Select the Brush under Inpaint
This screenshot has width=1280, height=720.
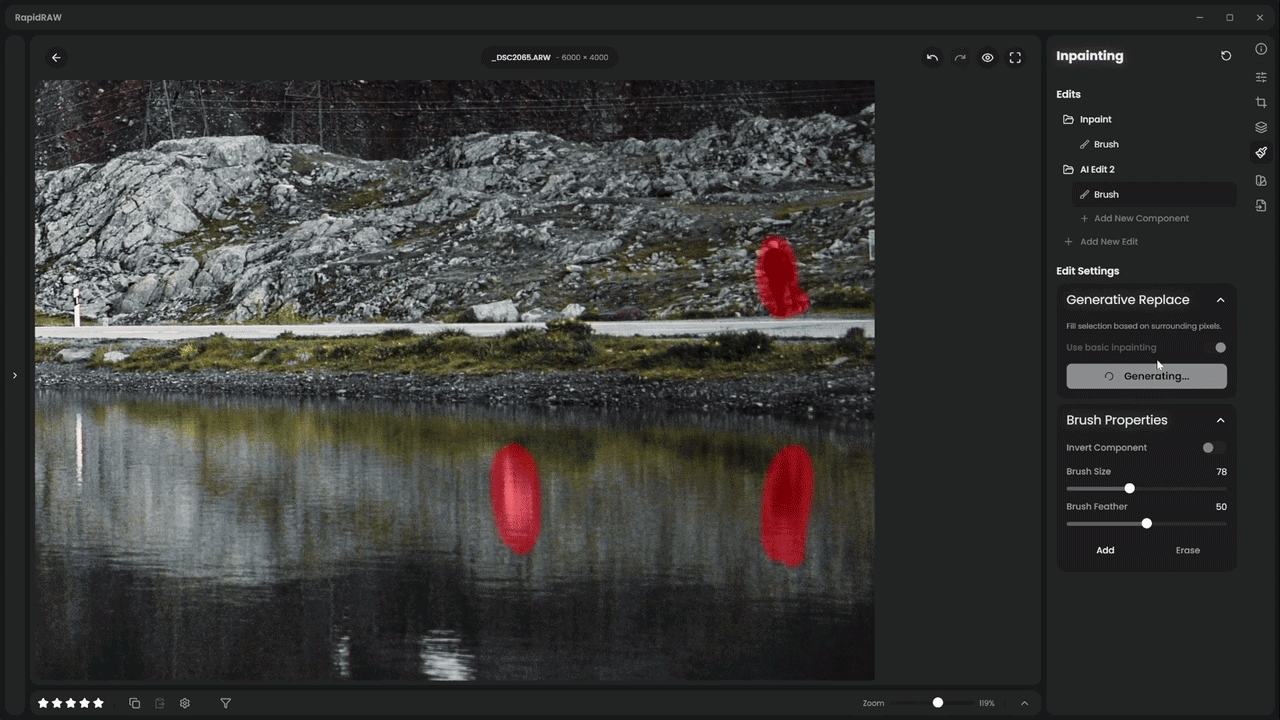coord(1154,144)
